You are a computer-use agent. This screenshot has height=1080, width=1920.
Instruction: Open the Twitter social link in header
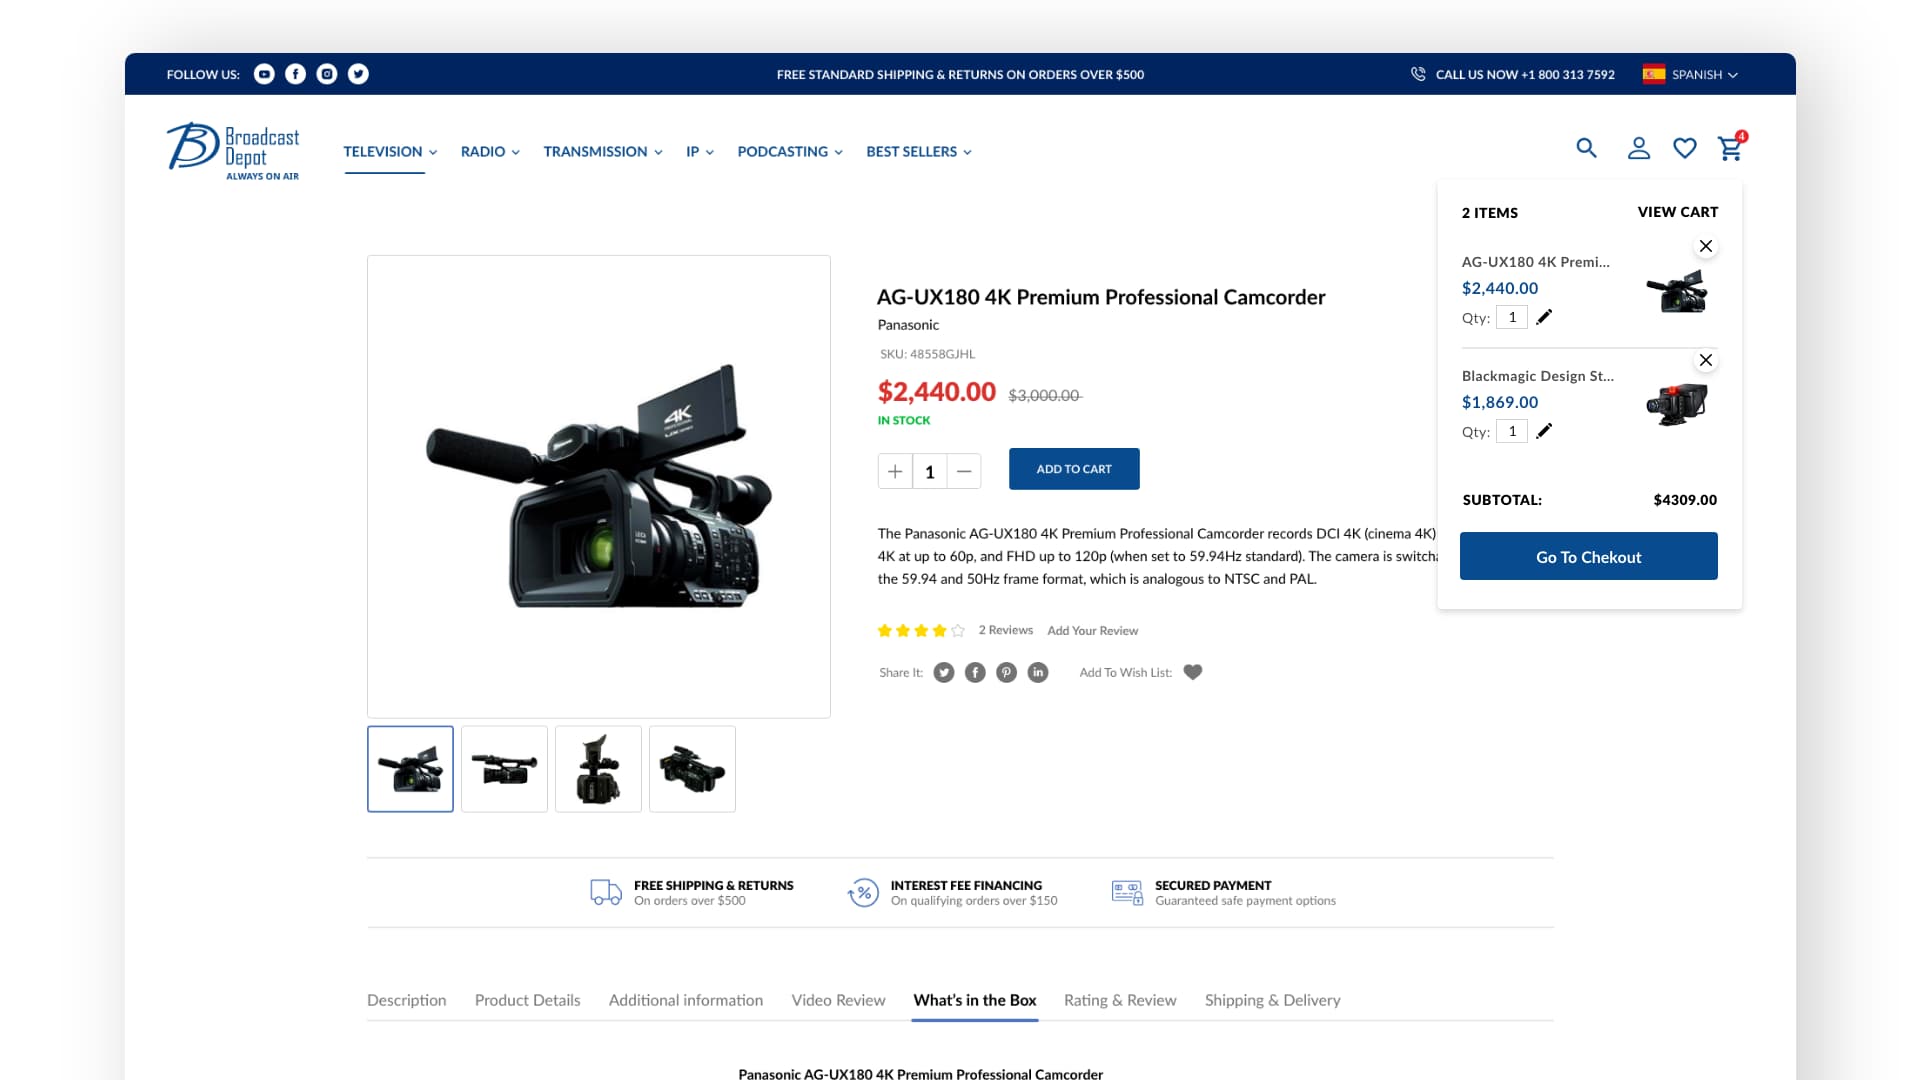point(358,74)
